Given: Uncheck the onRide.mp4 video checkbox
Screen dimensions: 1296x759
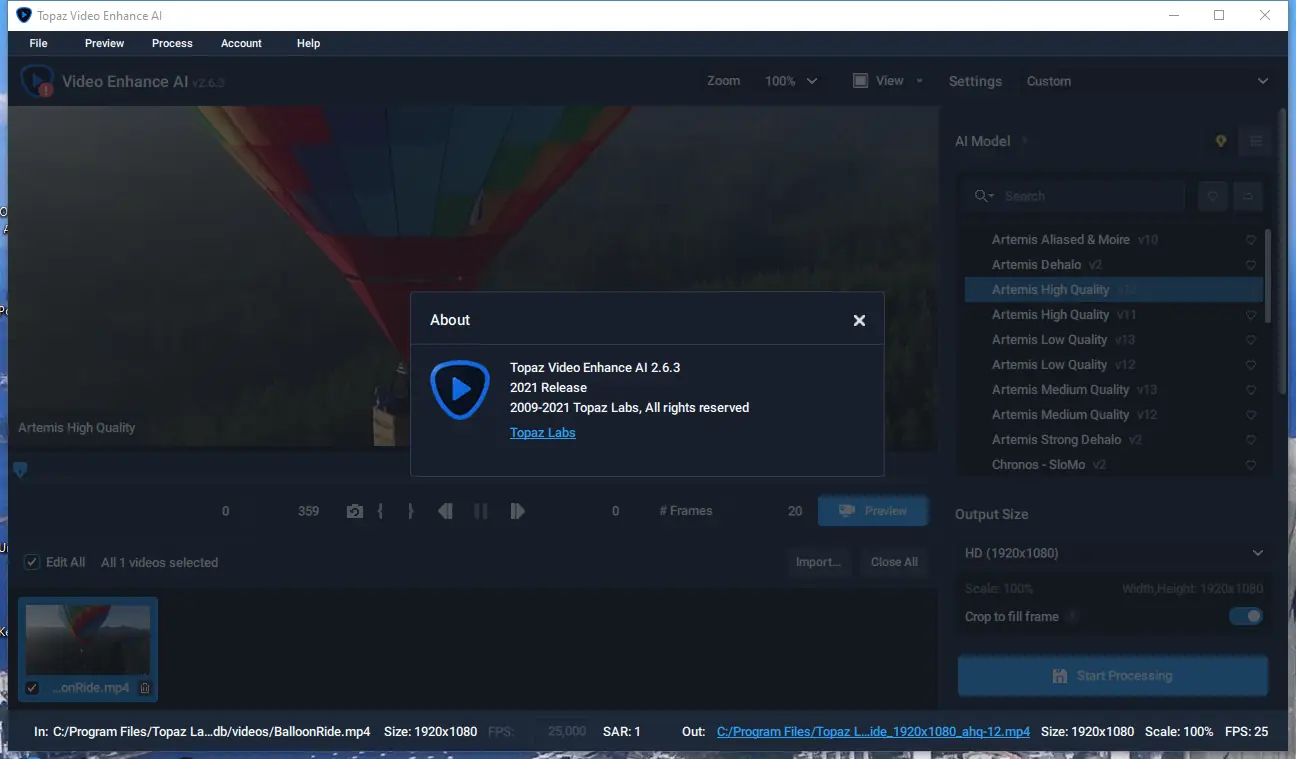Looking at the screenshot, I should [32, 688].
